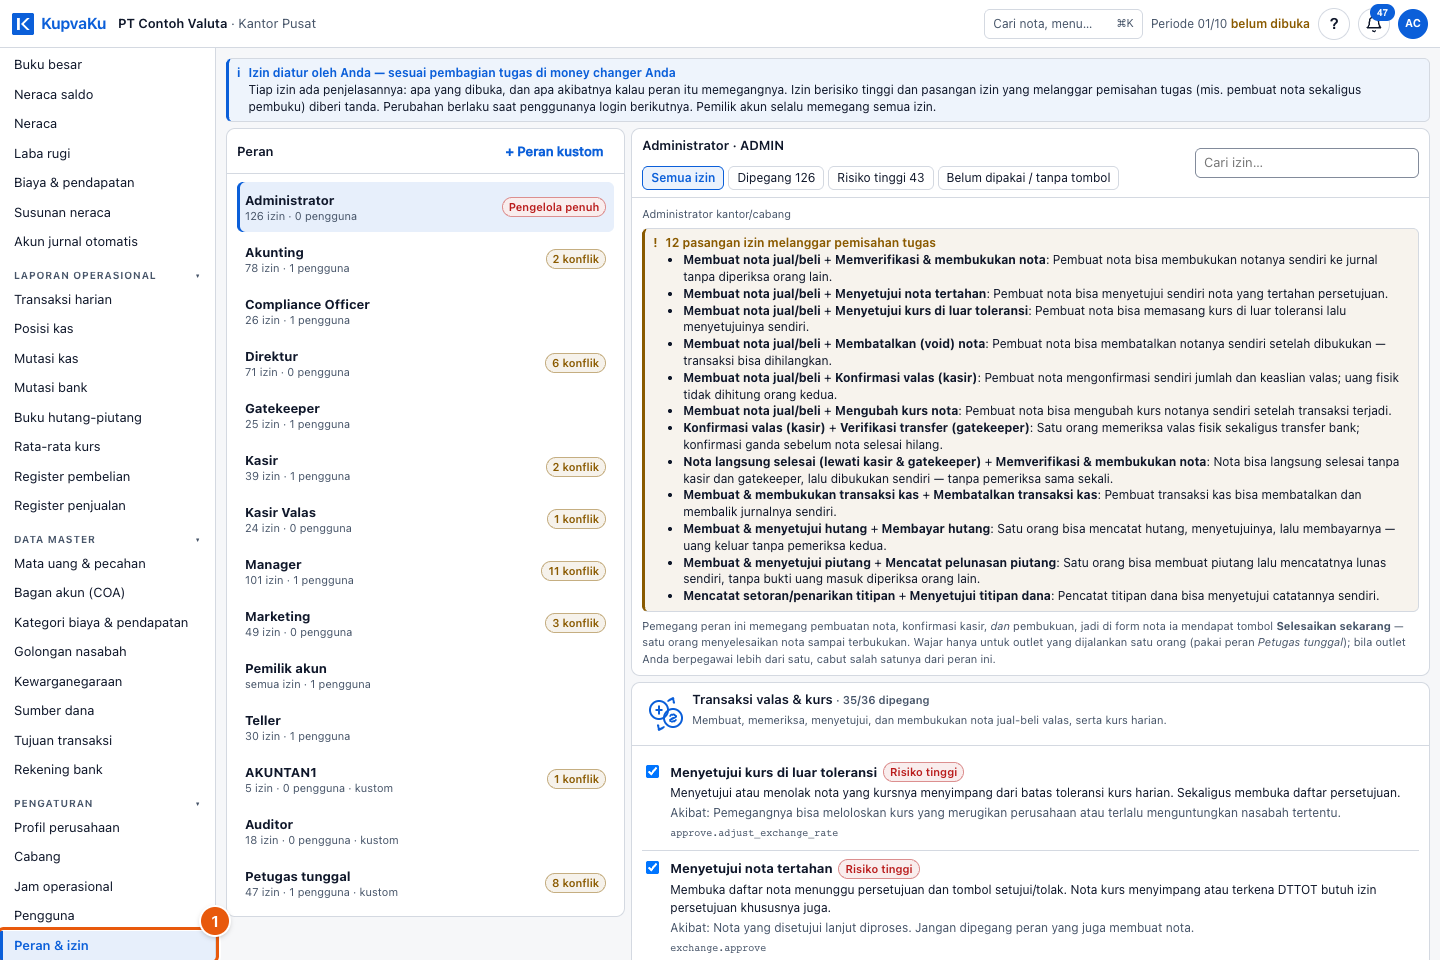Image resolution: width=1440 pixels, height=960 pixels.
Task: Select the Marketing role
Action: click(426, 623)
